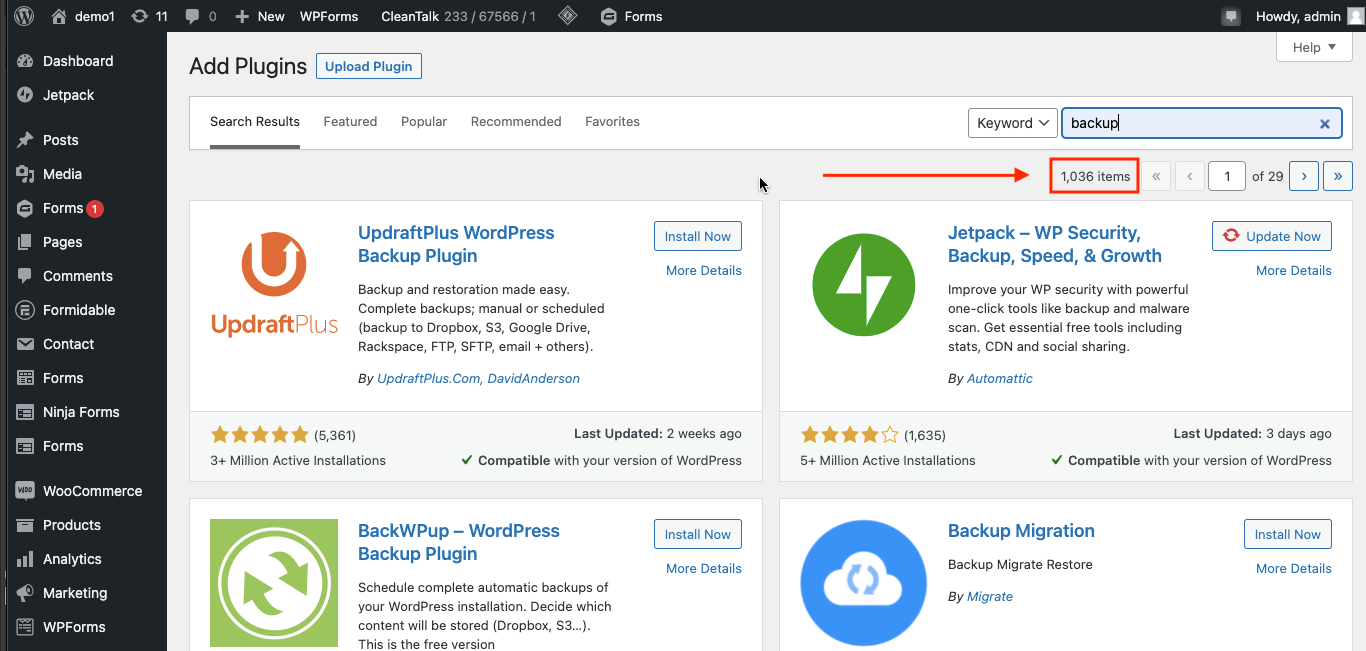The width and height of the screenshot is (1366, 651).
Task: Click the current page number field
Action: click(x=1226, y=177)
